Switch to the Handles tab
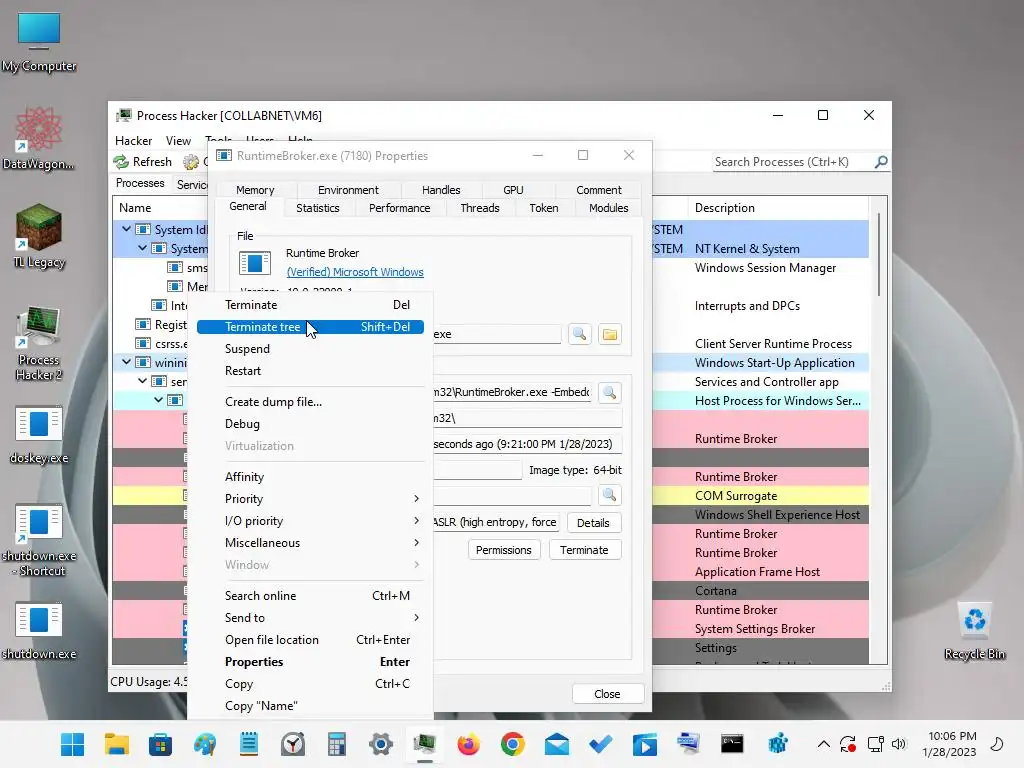Screen dimensions: 1024x768 click(x=441, y=189)
